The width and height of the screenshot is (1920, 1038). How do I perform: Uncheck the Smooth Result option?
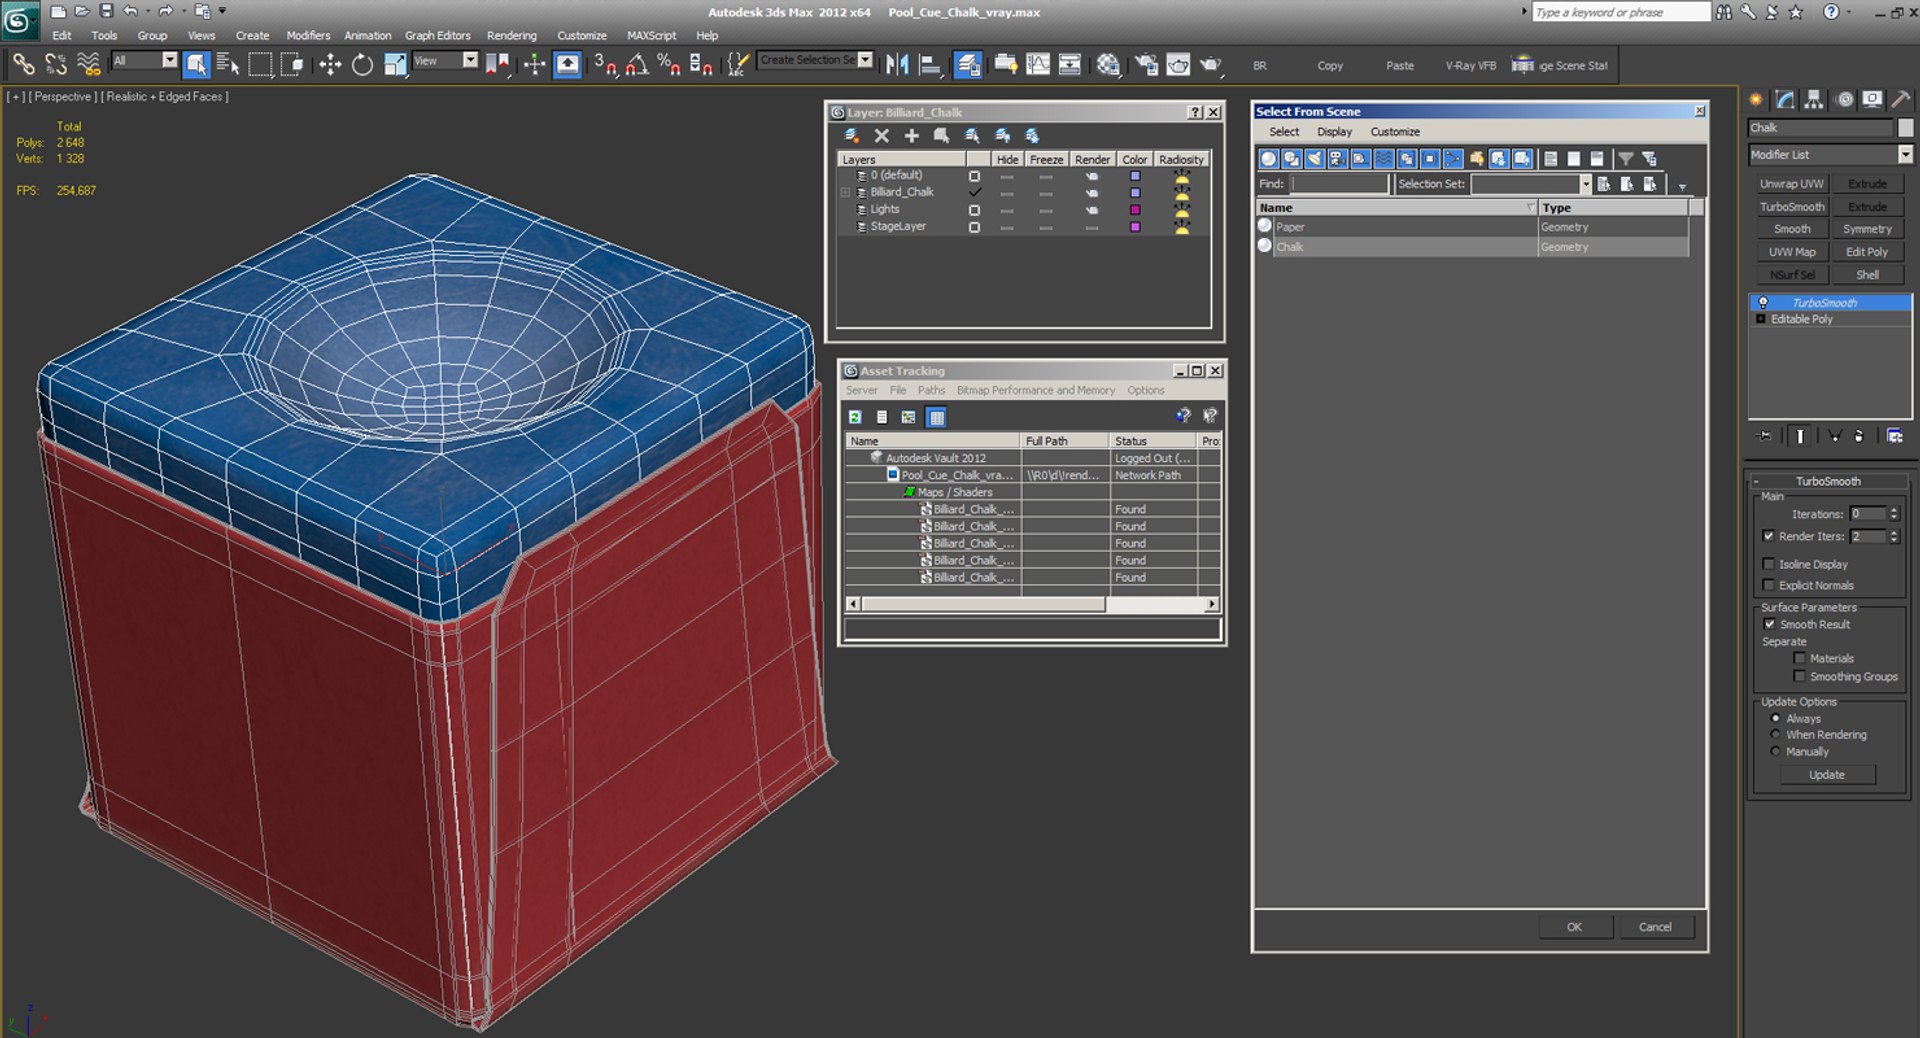click(x=1769, y=624)
